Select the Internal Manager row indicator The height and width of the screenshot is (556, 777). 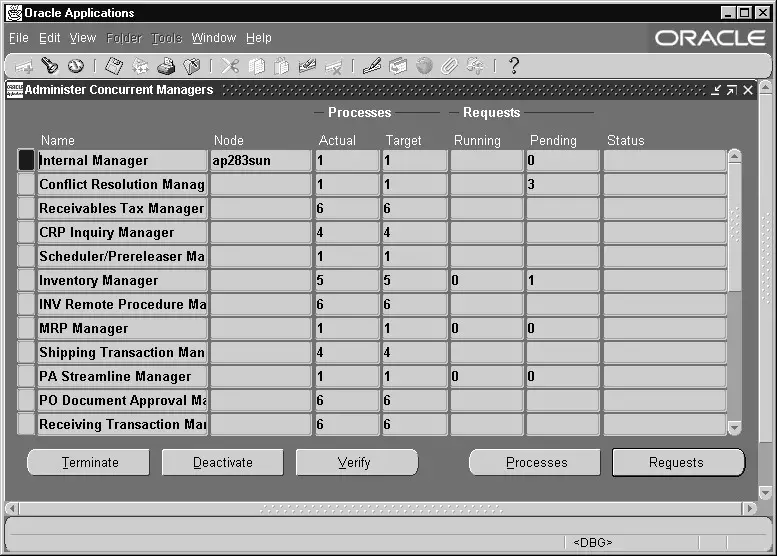tap(26, 161)
